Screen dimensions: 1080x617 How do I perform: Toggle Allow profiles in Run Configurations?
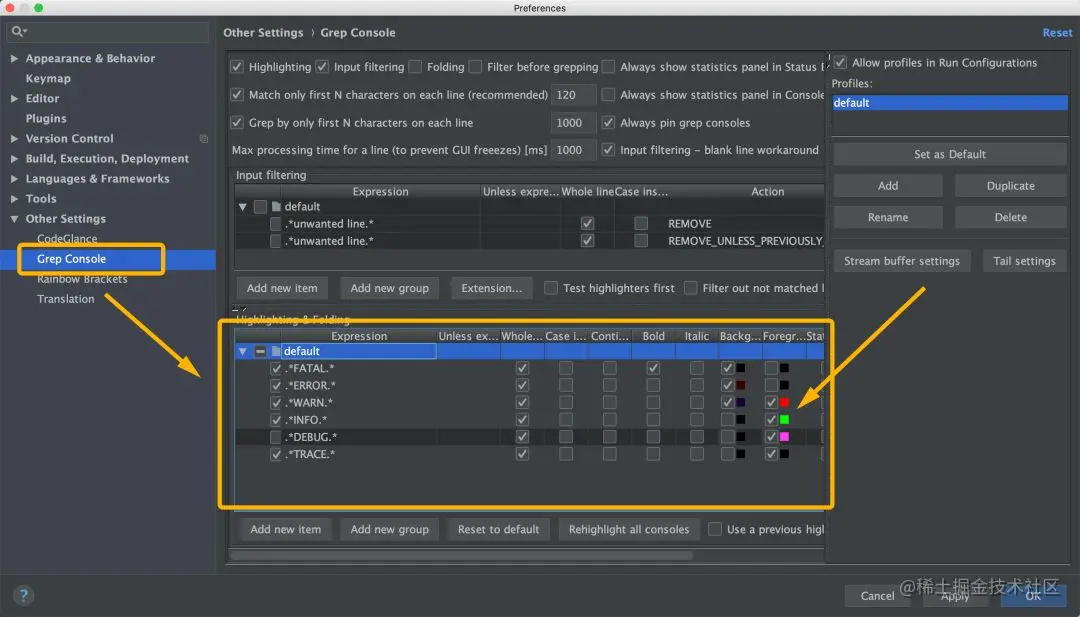pyautogui.click(x=840, y=63)
